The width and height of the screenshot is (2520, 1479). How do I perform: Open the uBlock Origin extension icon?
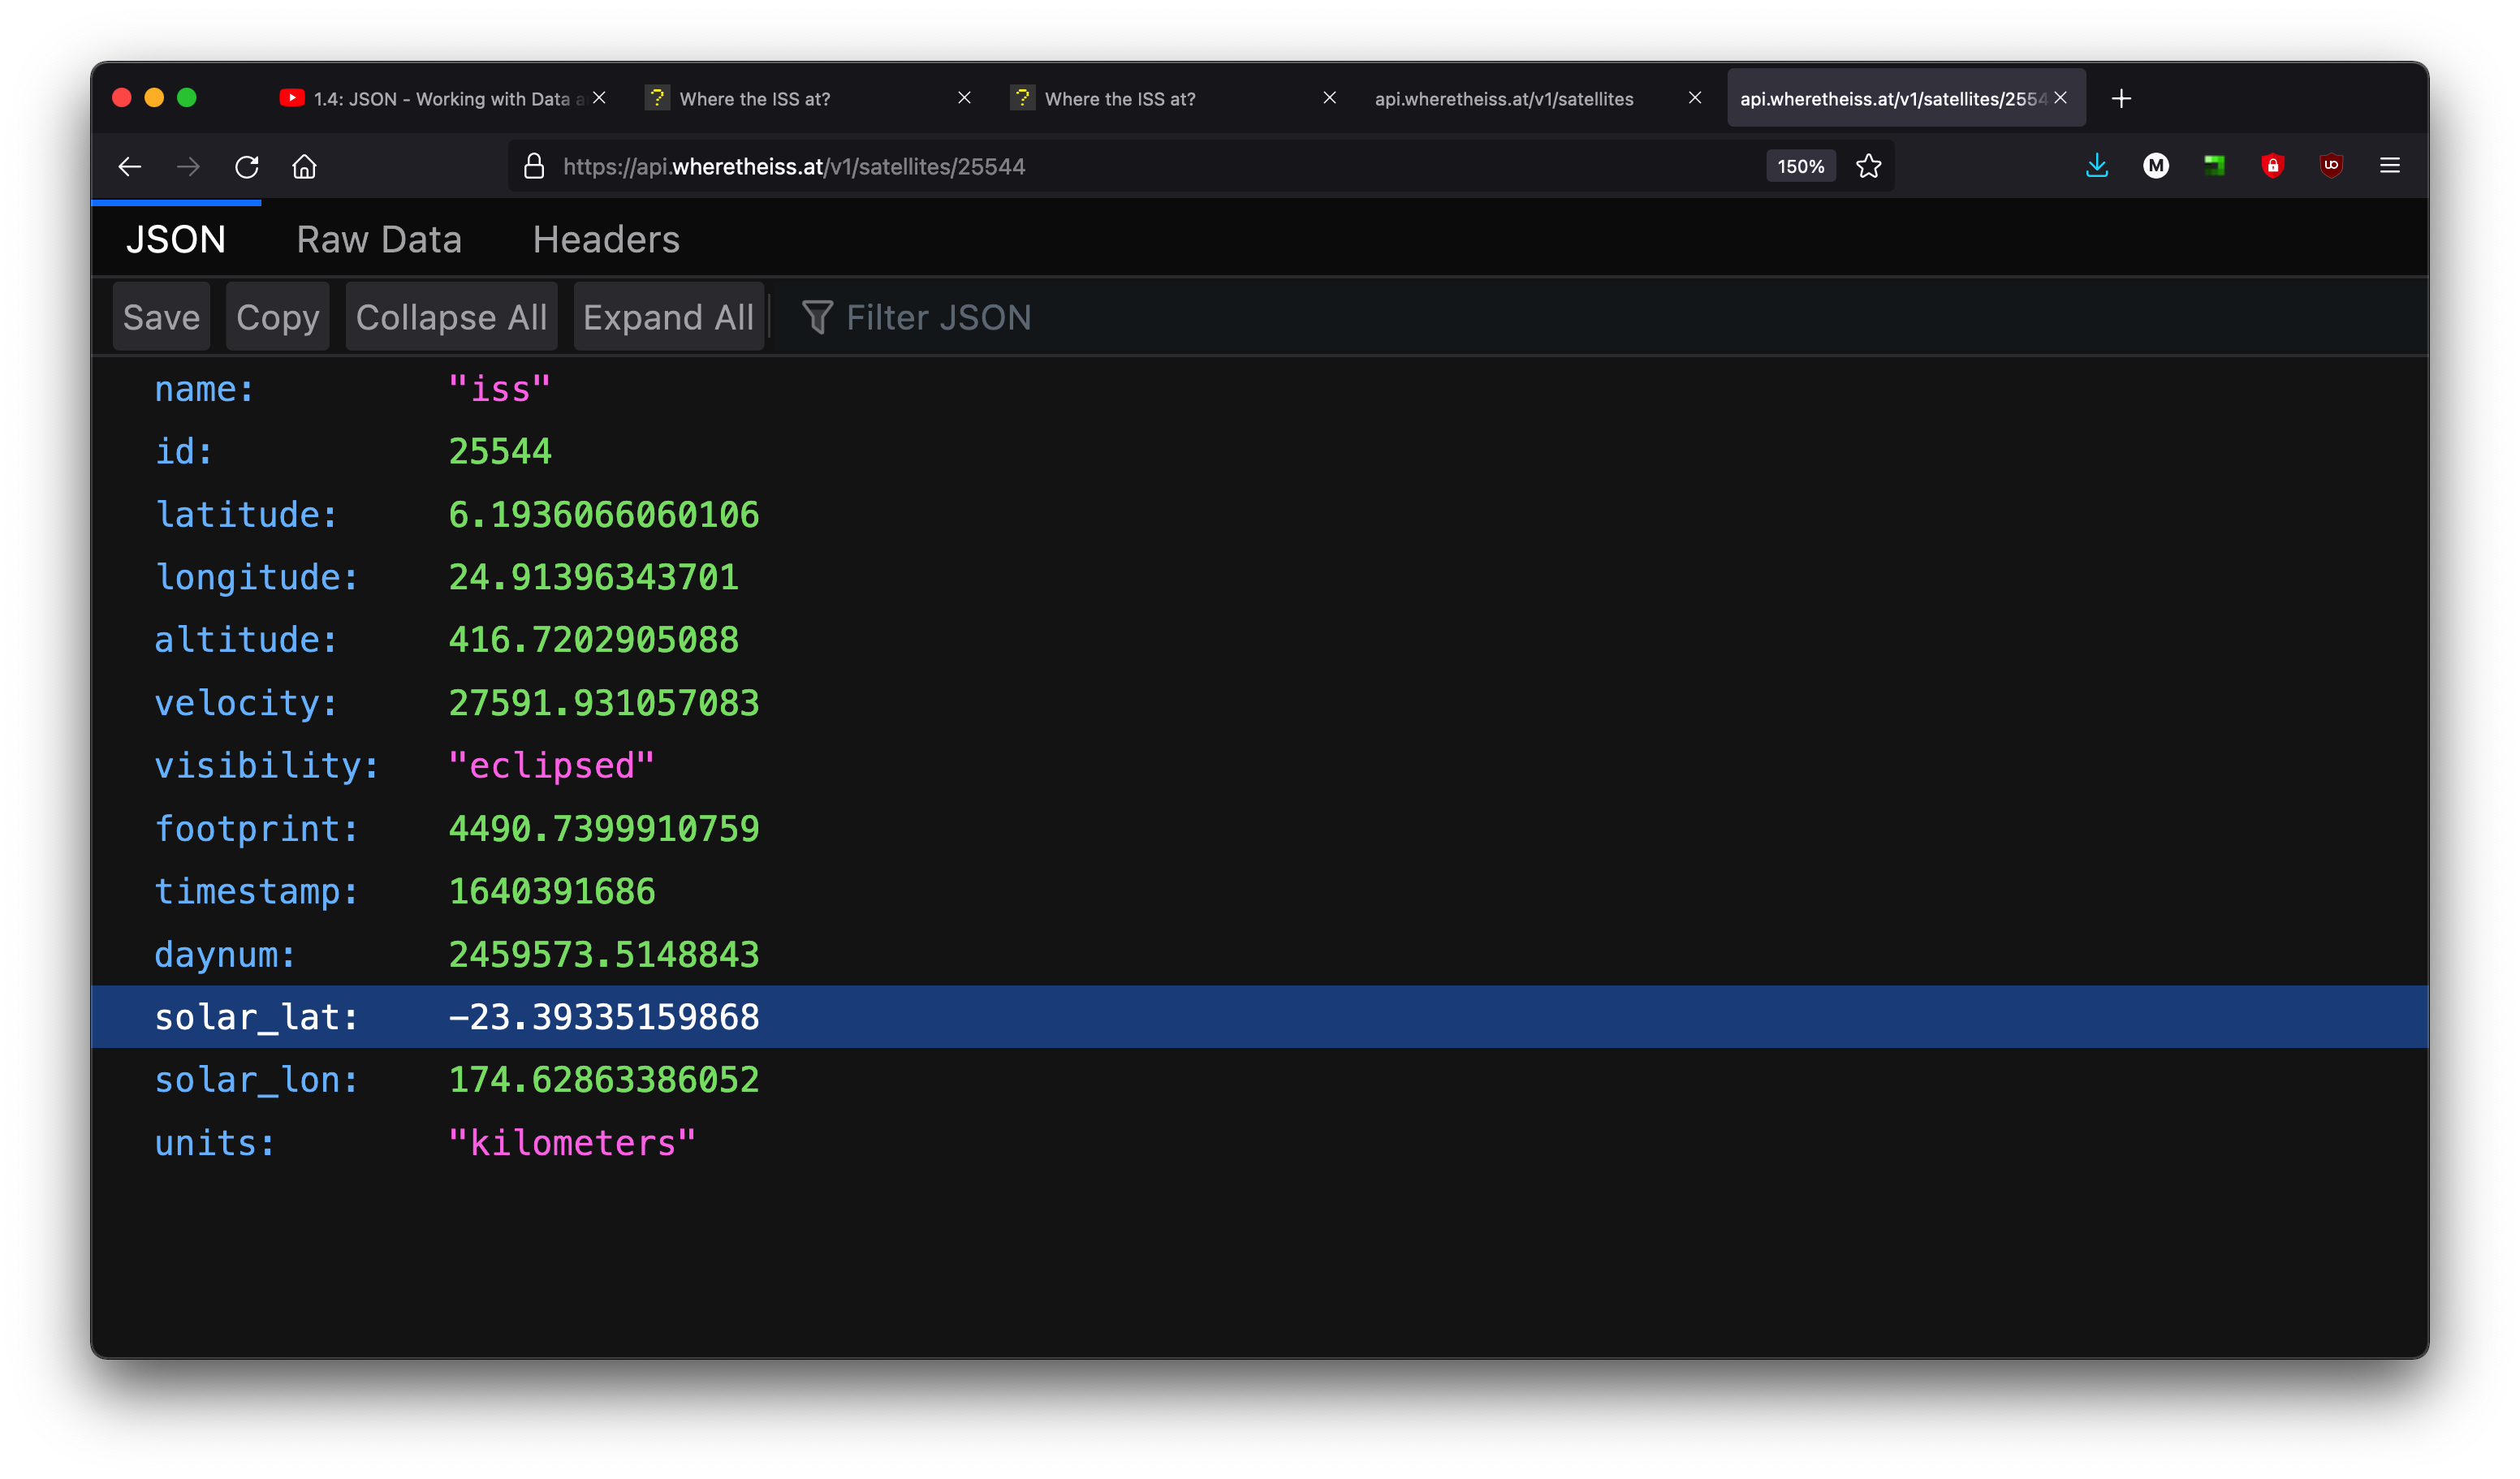(2331, 166)
